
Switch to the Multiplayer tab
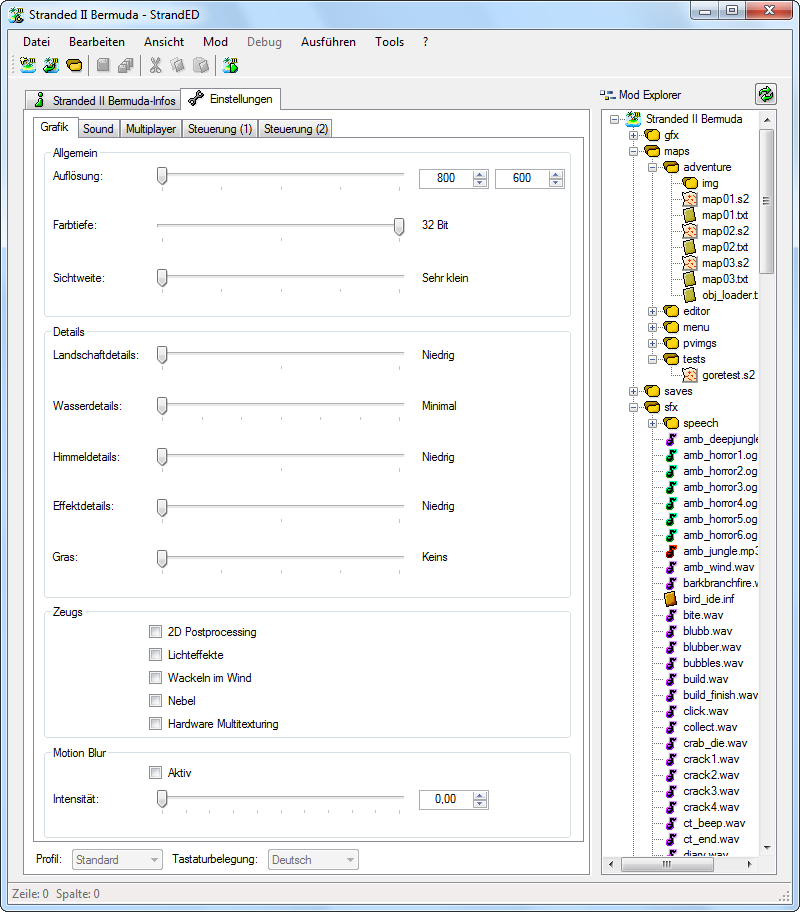pos(151,129)
